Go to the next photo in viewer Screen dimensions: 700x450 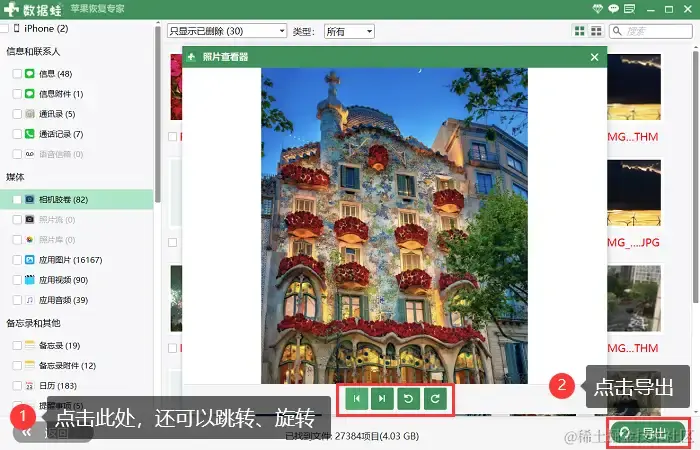(382, 398)
